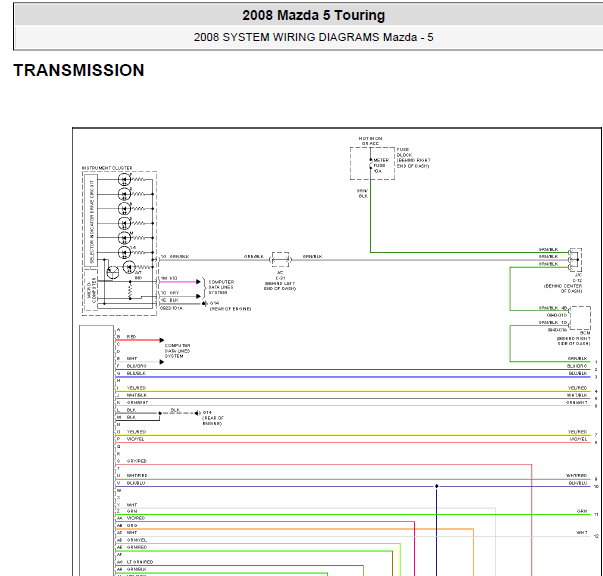Click the "VIO/YEL" label at pin P
Screen dimensions: 603x576
(135, 439)
